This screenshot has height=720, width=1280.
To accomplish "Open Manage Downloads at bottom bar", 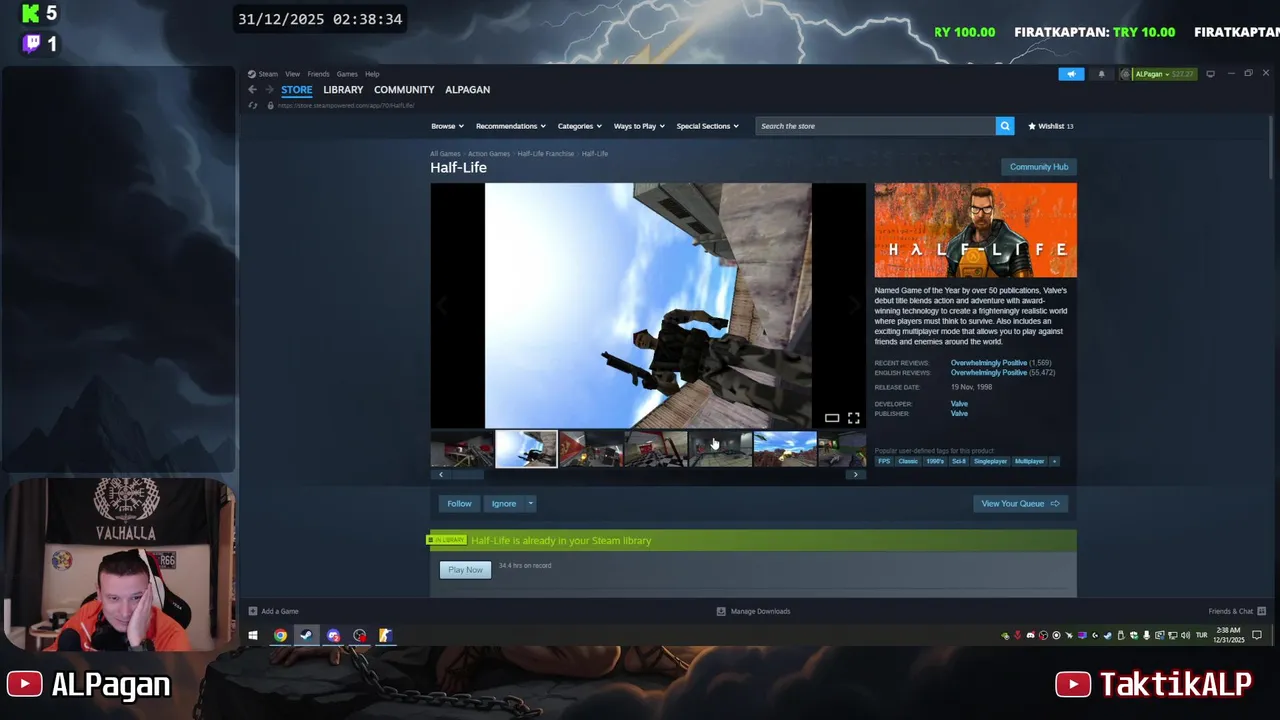I will tap(754, 611).
